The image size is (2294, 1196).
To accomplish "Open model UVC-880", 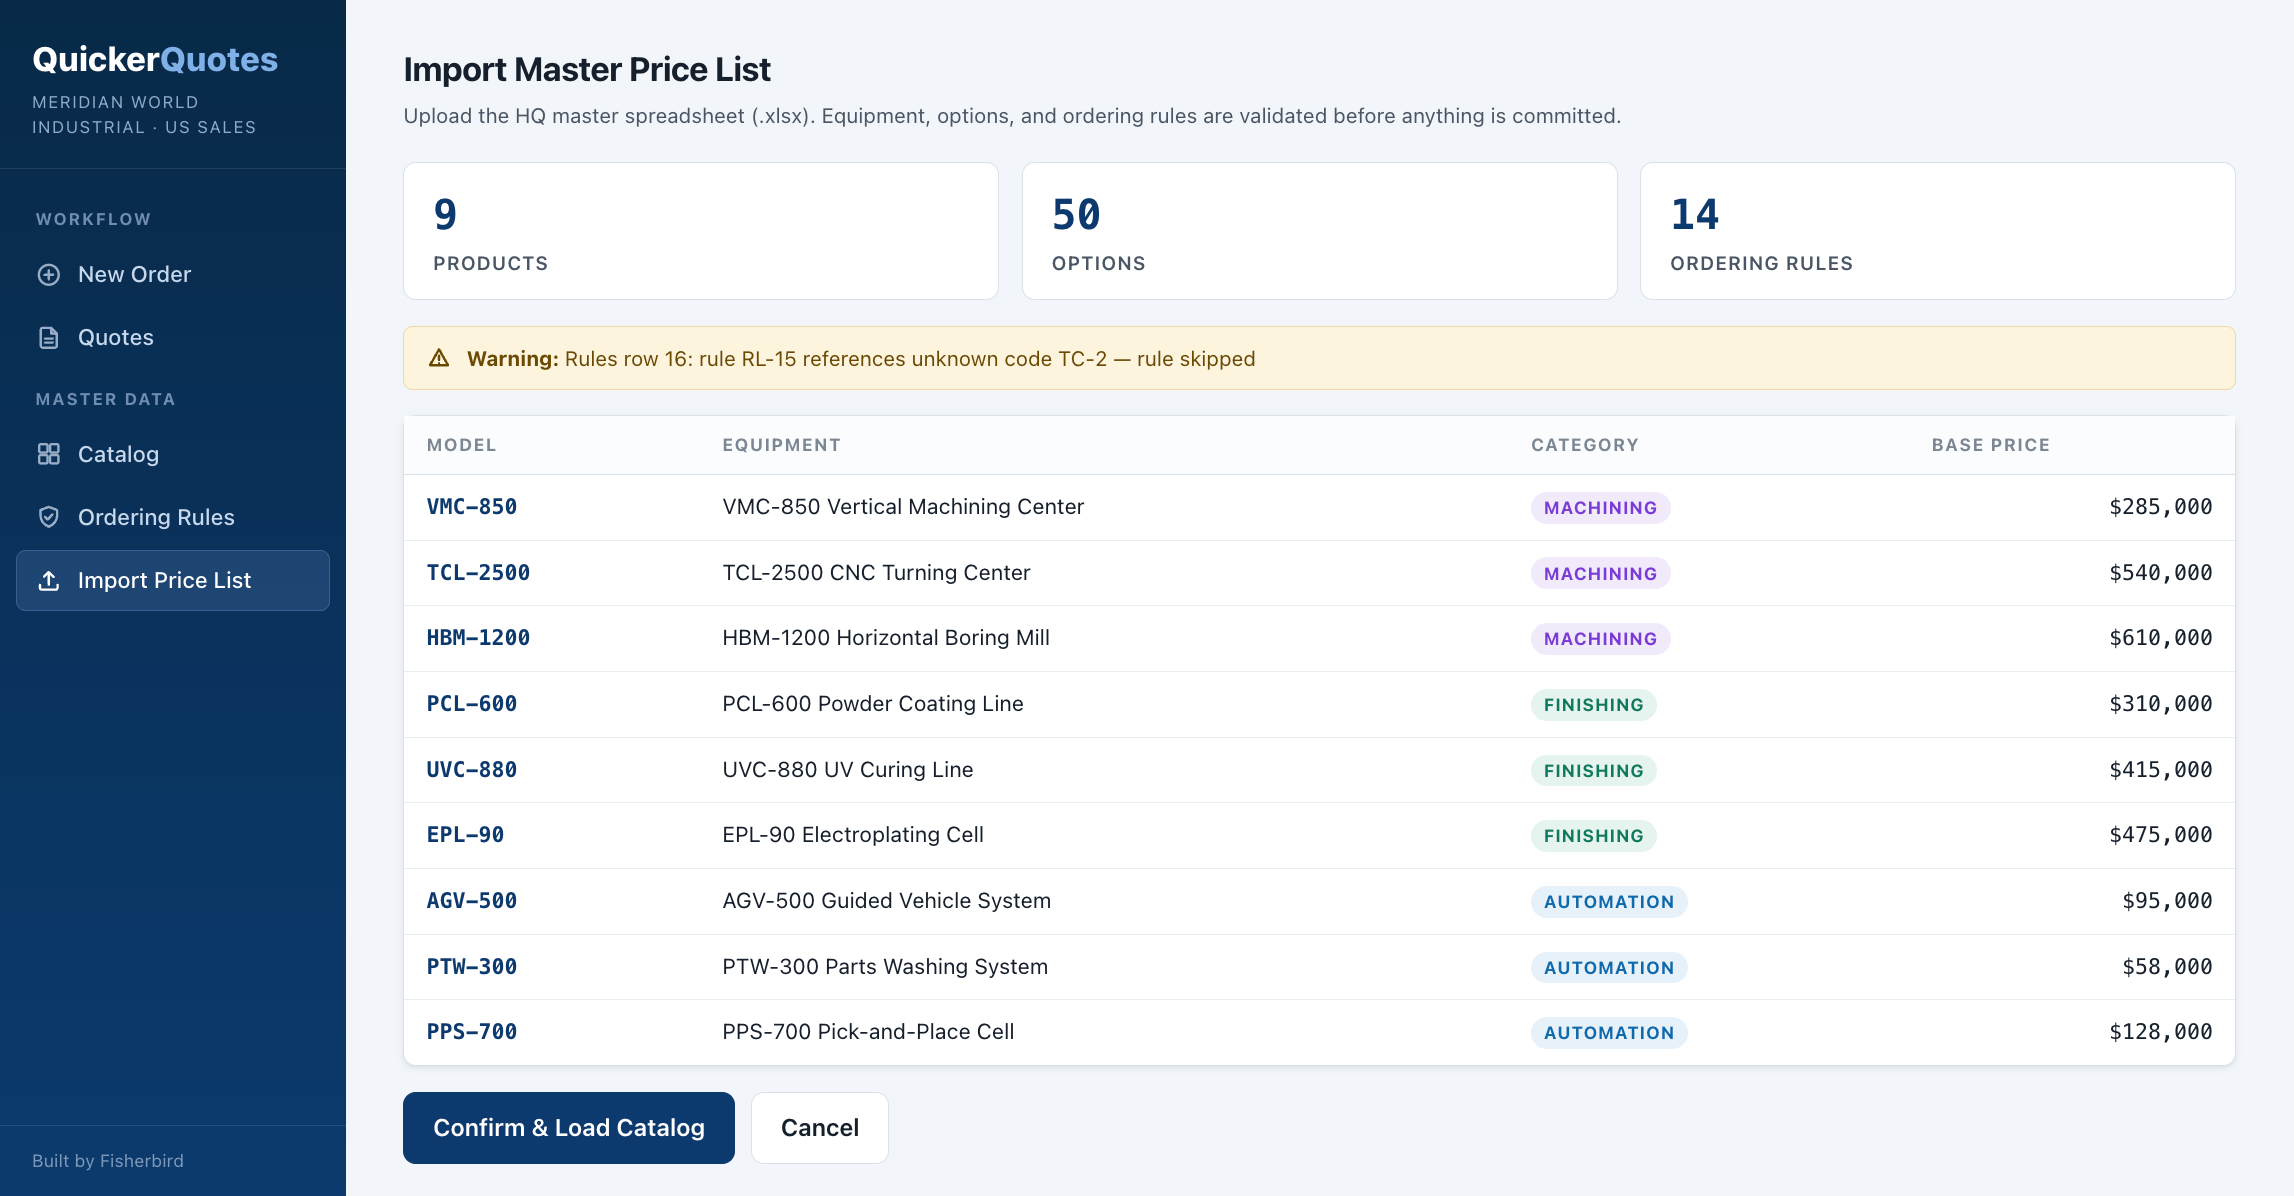I will [x=472, y=770].
